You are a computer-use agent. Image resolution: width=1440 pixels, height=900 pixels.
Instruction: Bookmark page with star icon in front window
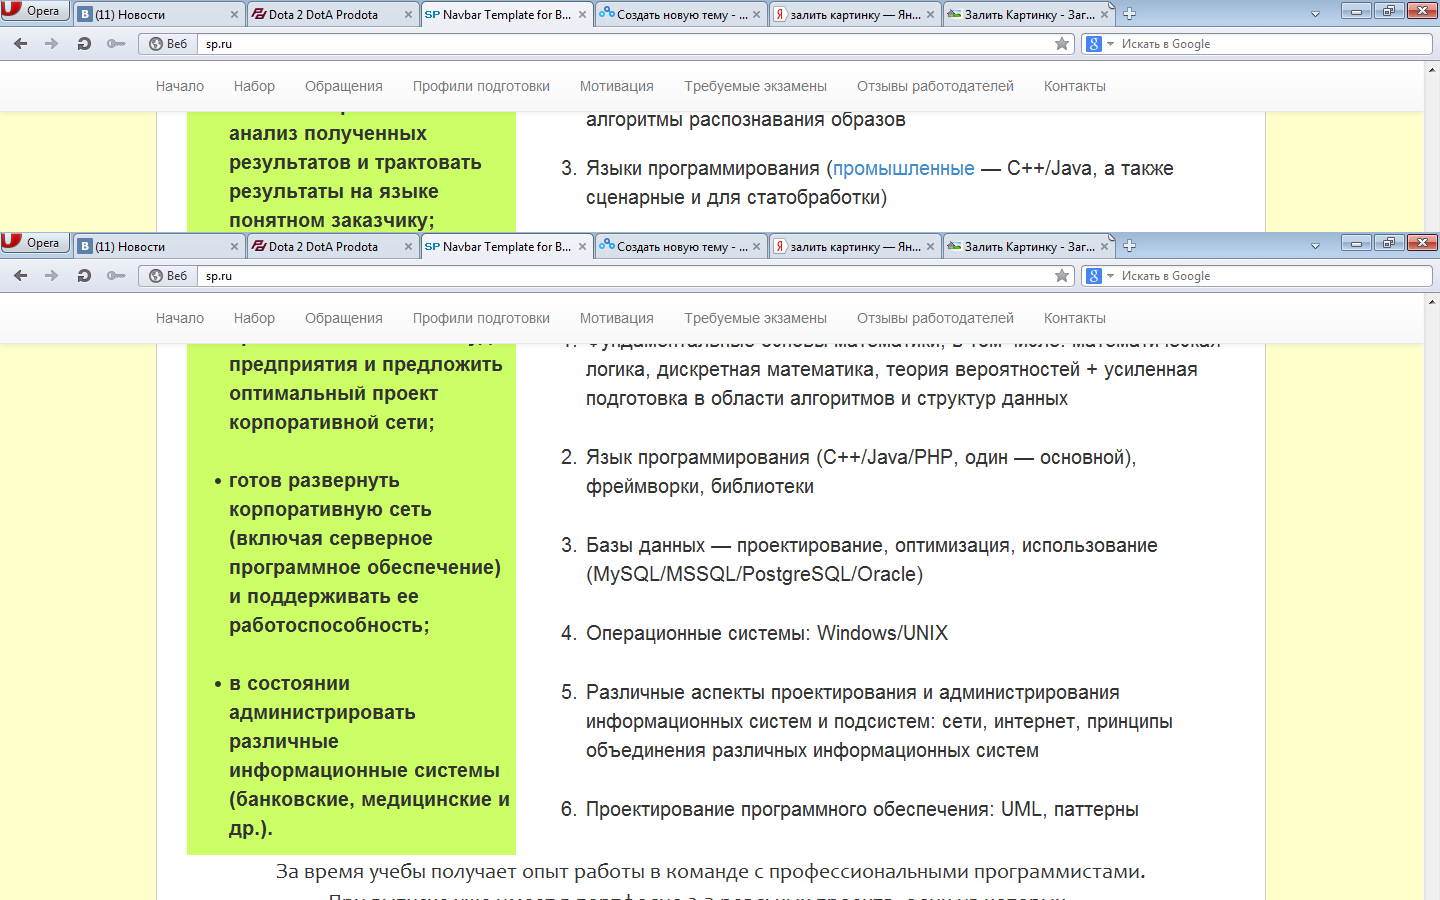click(x=1062, y=276)
